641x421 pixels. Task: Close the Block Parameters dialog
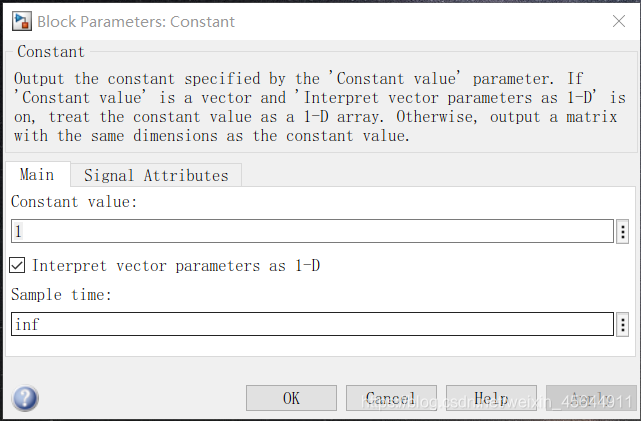(619, 21)
